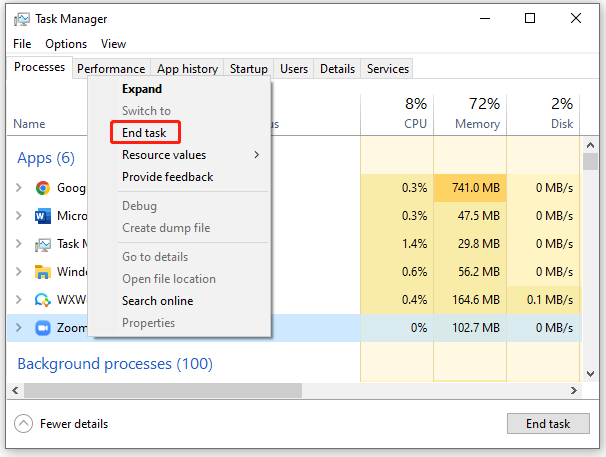This screenshot has width=606, height=457.
Task: Expand the Zoom process group
Action: (x=19, y=328)
